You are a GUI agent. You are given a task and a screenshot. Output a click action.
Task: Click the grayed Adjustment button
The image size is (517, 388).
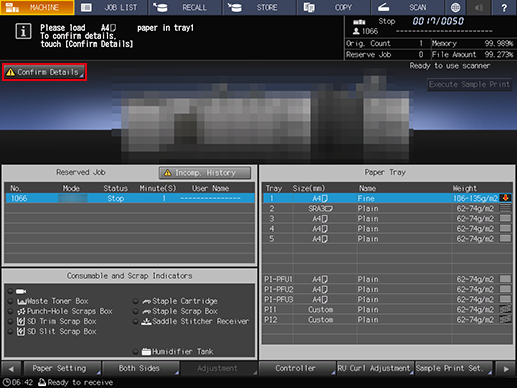219,368
